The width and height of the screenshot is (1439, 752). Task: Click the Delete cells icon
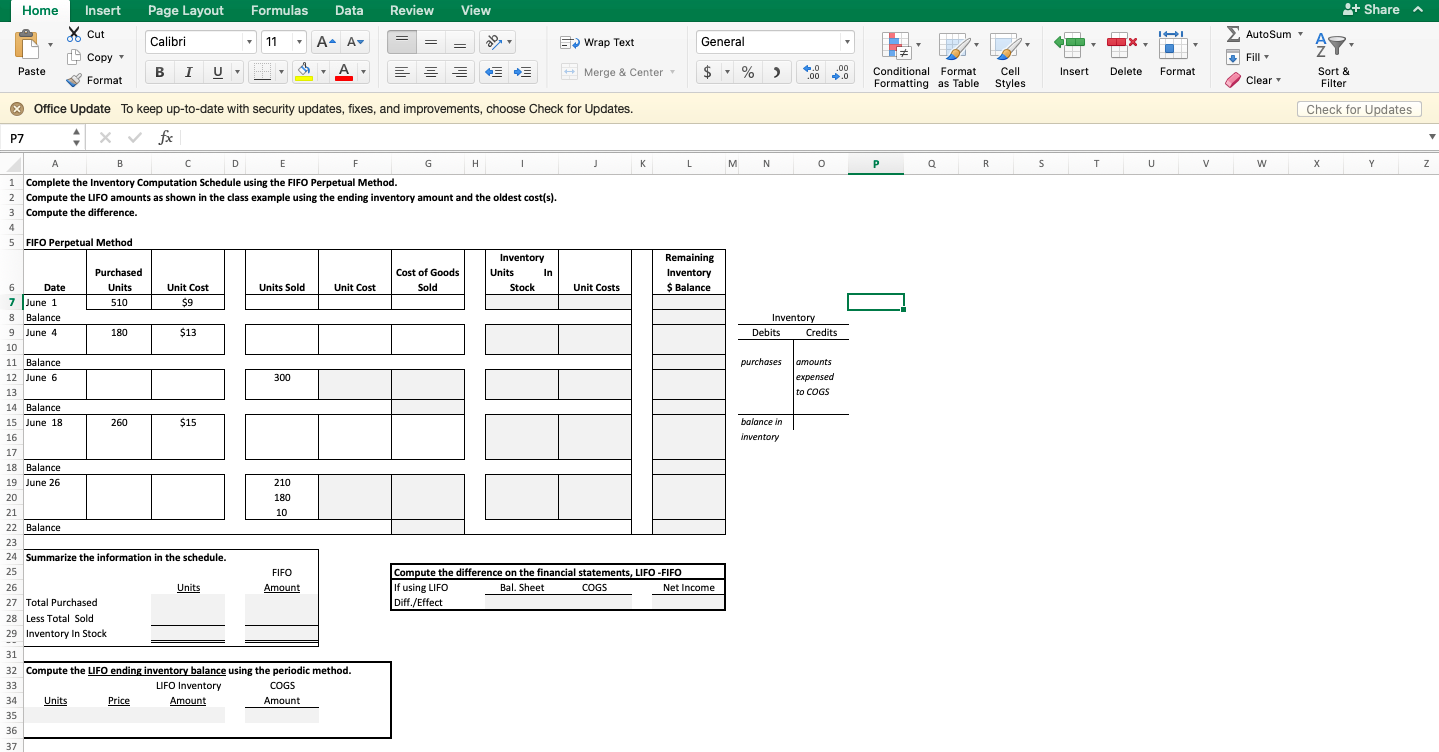(1120, 43)
